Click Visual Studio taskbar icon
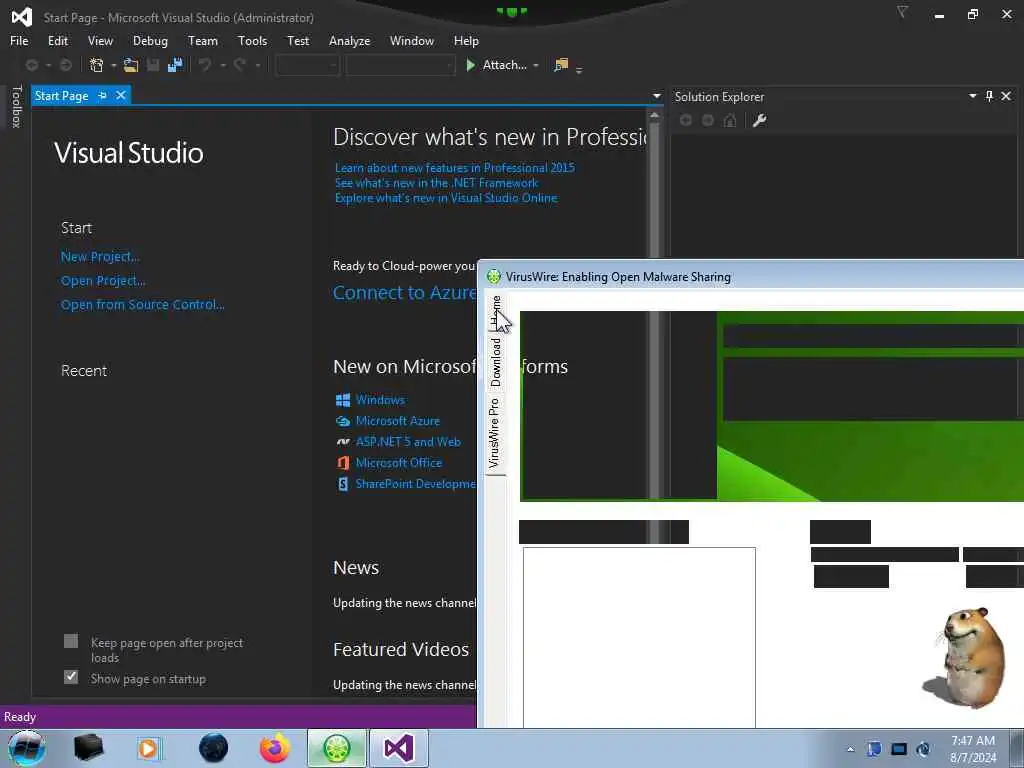Viewport: 1024px width, 768px height. pos(399,748)
